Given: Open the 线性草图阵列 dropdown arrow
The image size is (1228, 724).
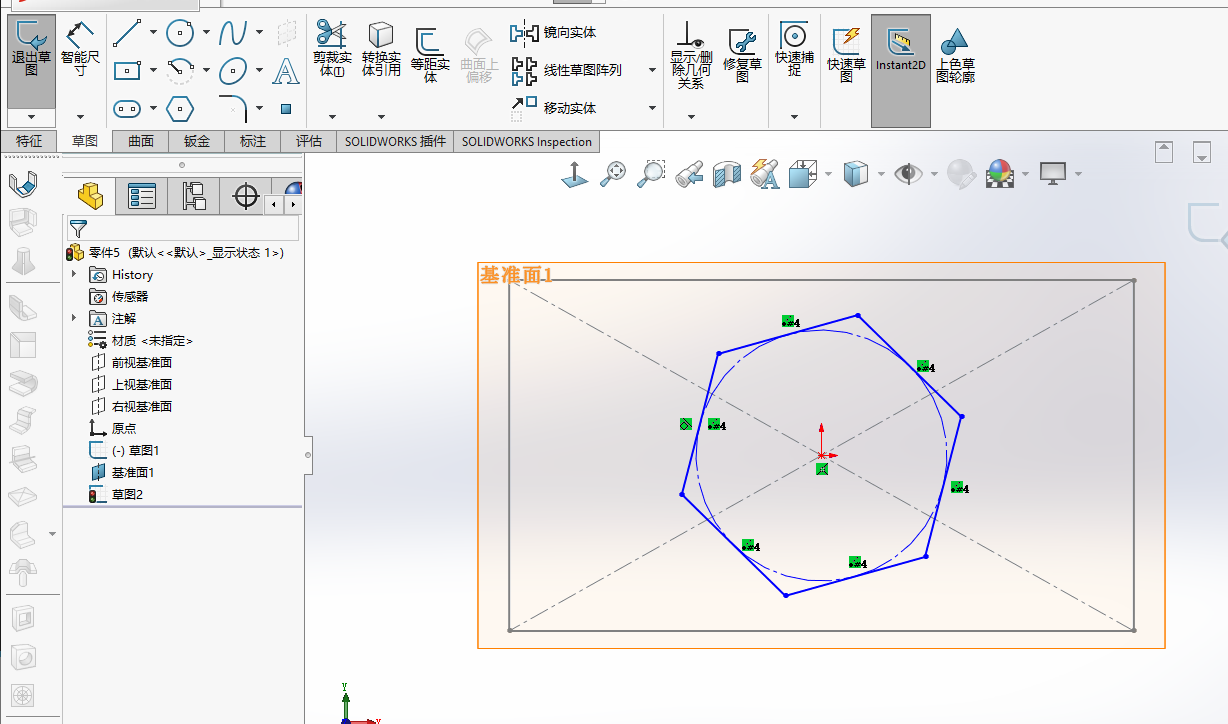Looking at the screenshot, I should click(652, 70).
